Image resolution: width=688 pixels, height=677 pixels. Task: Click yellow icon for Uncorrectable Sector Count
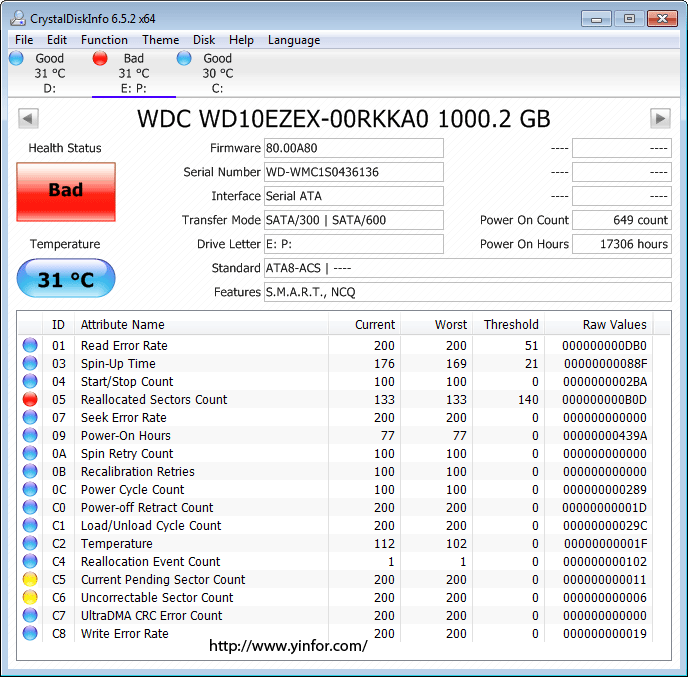point(30,597)
